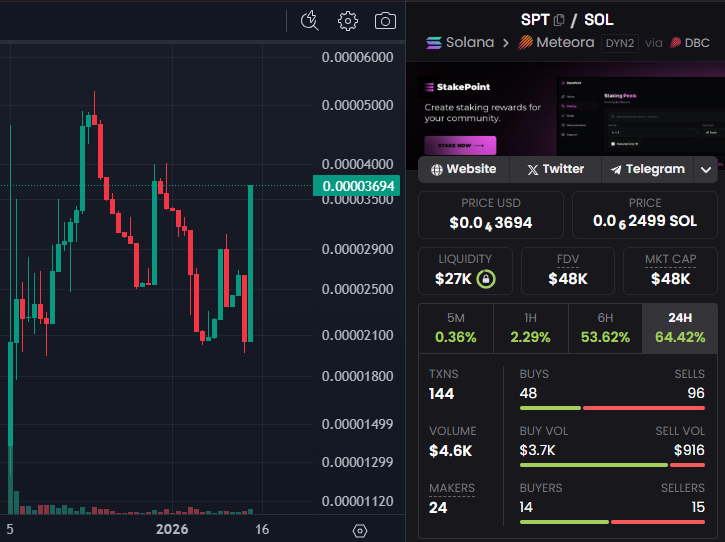Image resolution: width=725 pixels, height=542 pixels.
Task: Click the SOL quote symbol in header
Action: [599, 20]
